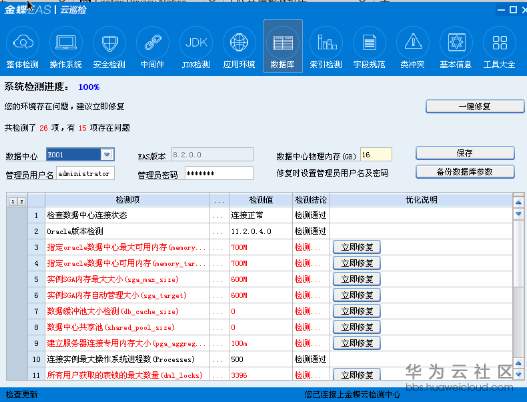Click the 100% progress value
Image resolution: width=527 pixels, height=402 pixels.
click(89, 87)
